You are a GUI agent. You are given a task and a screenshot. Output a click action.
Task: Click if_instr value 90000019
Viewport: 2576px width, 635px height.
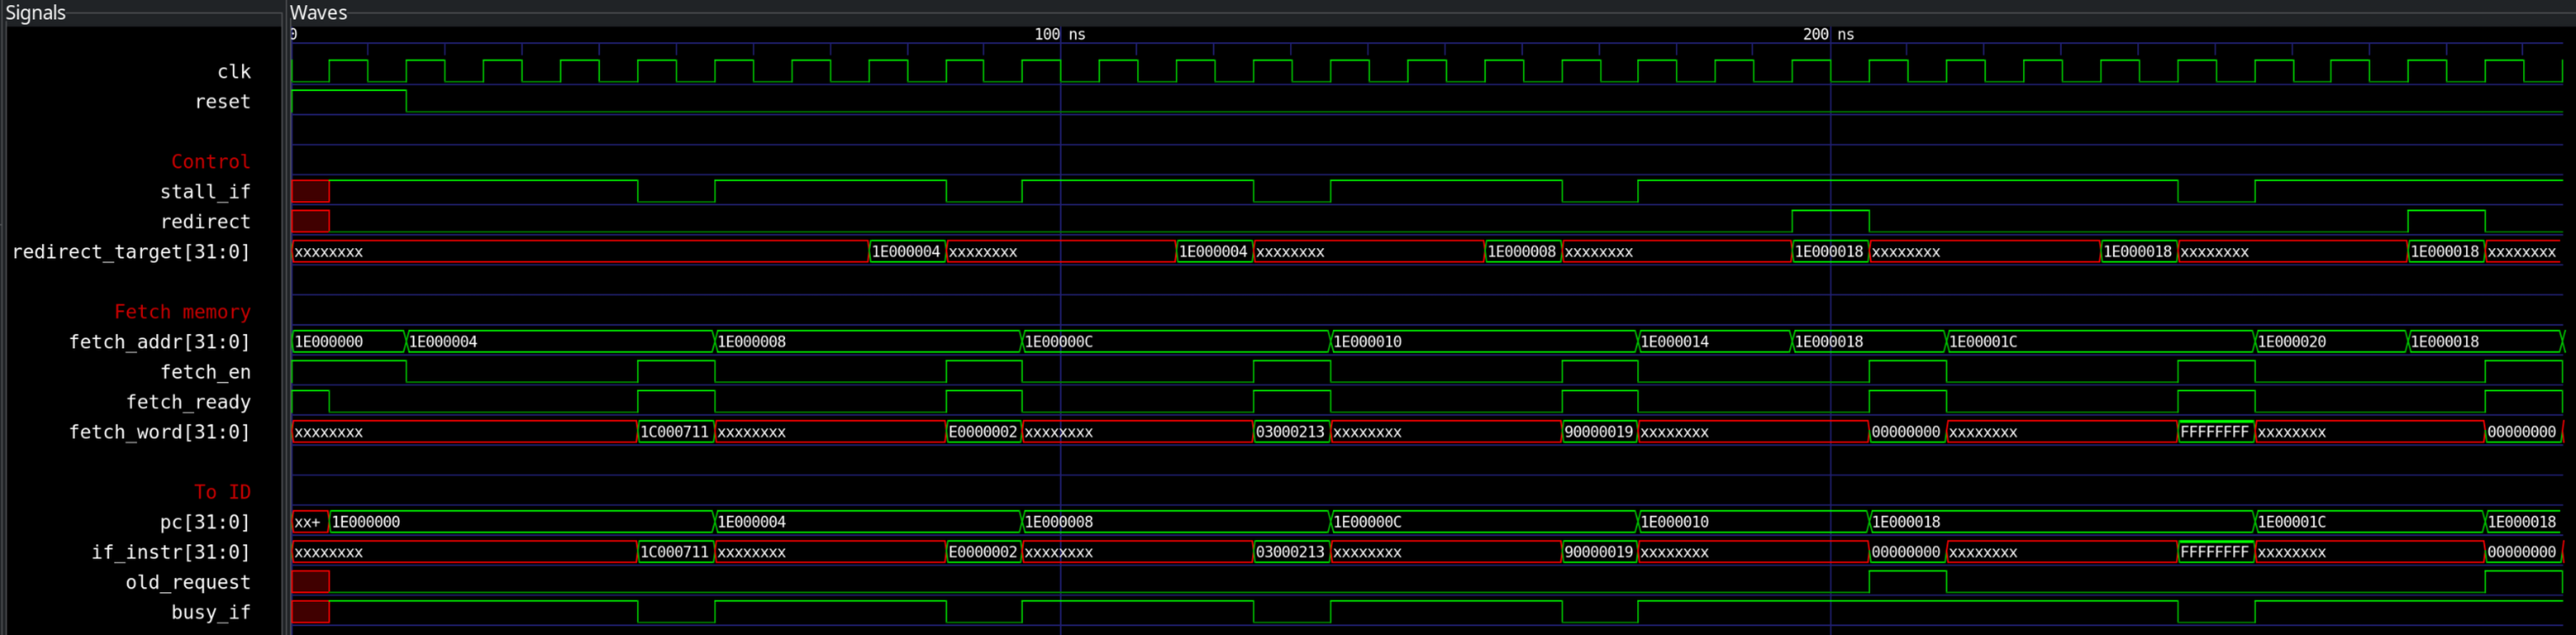[x=1599, y=551]
